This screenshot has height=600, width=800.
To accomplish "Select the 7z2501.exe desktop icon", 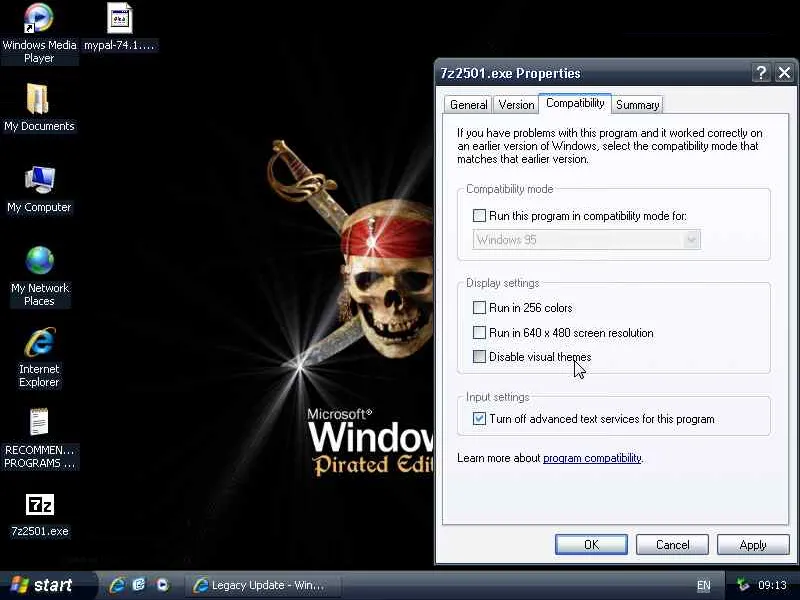I will coord(39,505).
